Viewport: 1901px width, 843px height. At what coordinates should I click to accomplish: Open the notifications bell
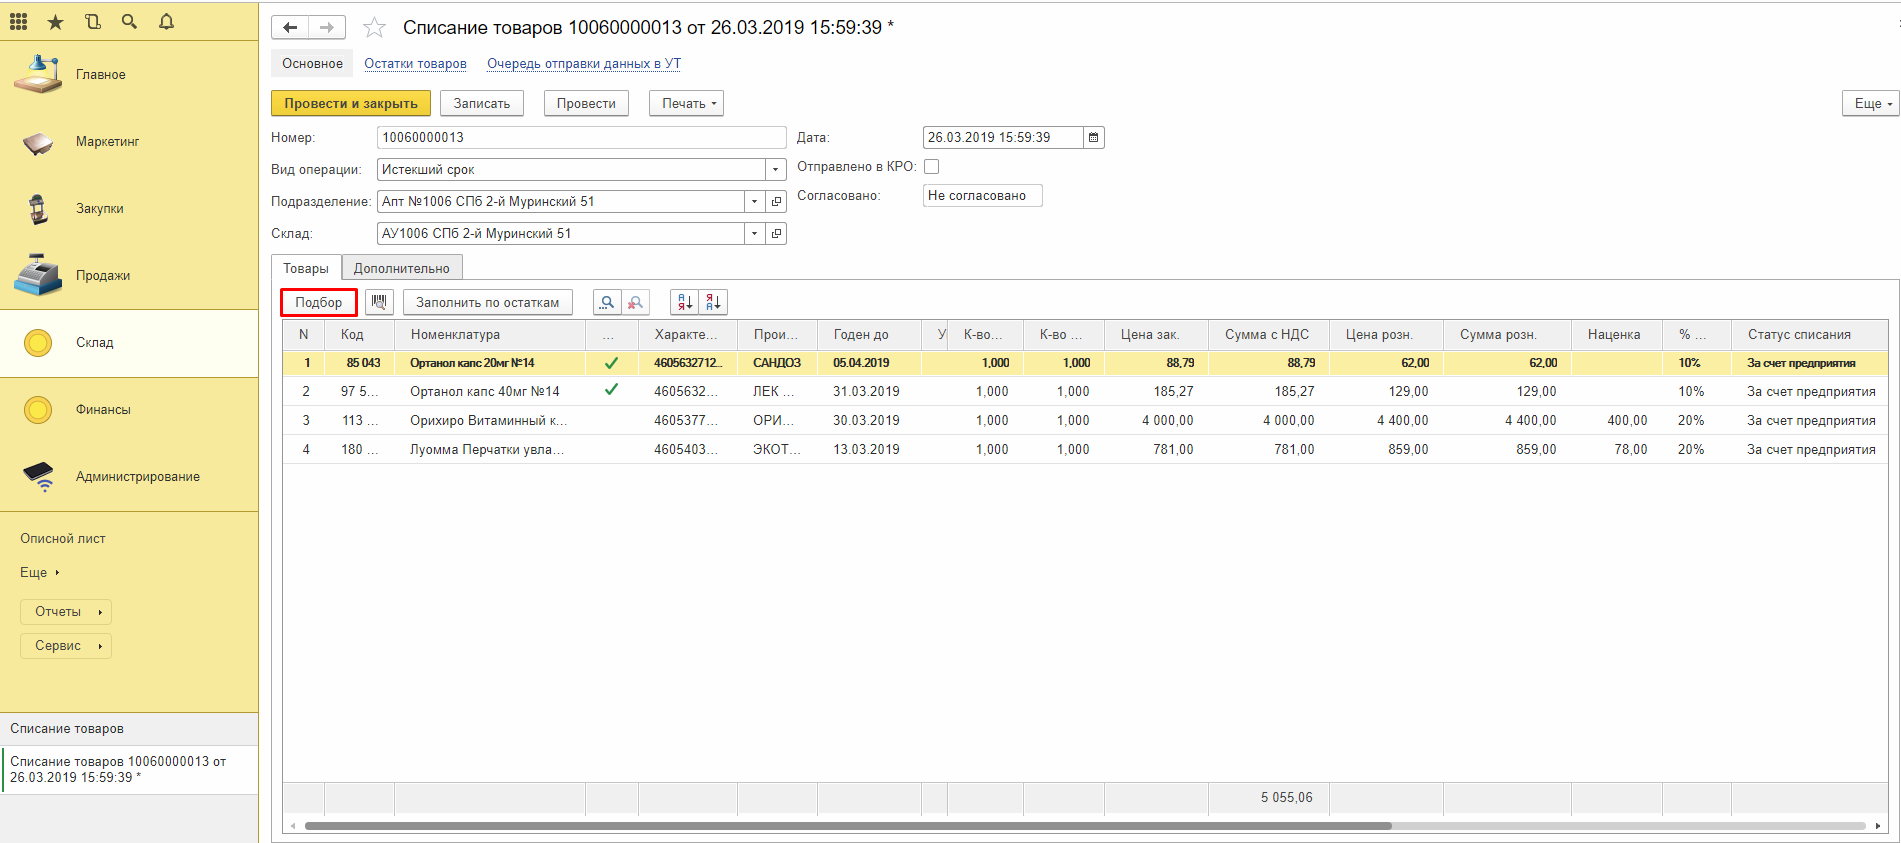pyautogui.click(x=166, y=21)
